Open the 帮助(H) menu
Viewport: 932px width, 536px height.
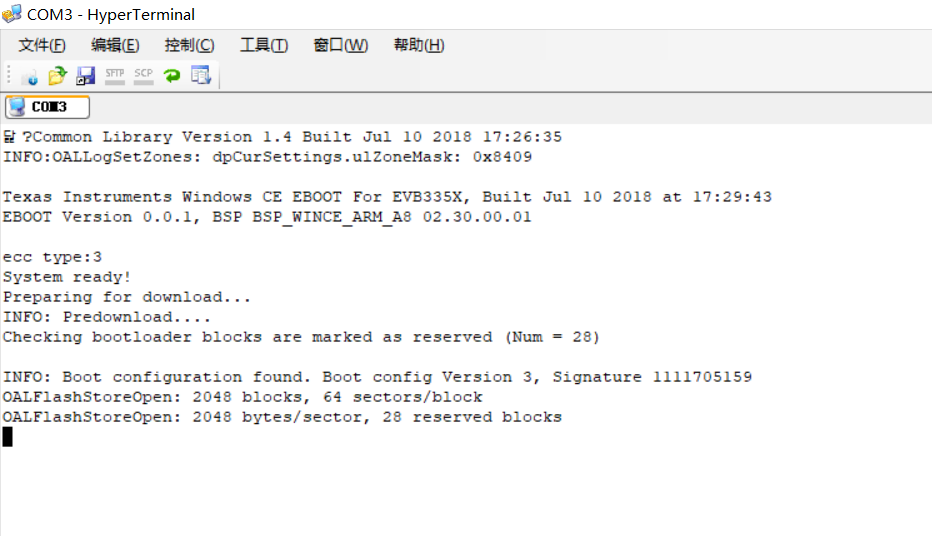coord(419,45)
